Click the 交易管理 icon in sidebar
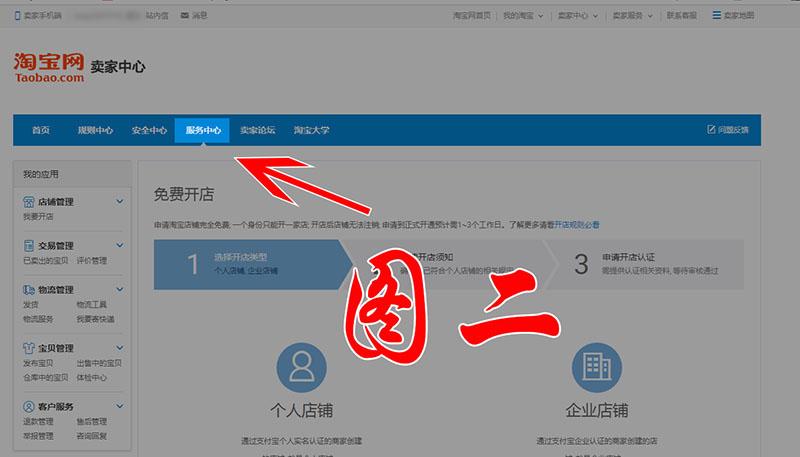 coord(29,246)
